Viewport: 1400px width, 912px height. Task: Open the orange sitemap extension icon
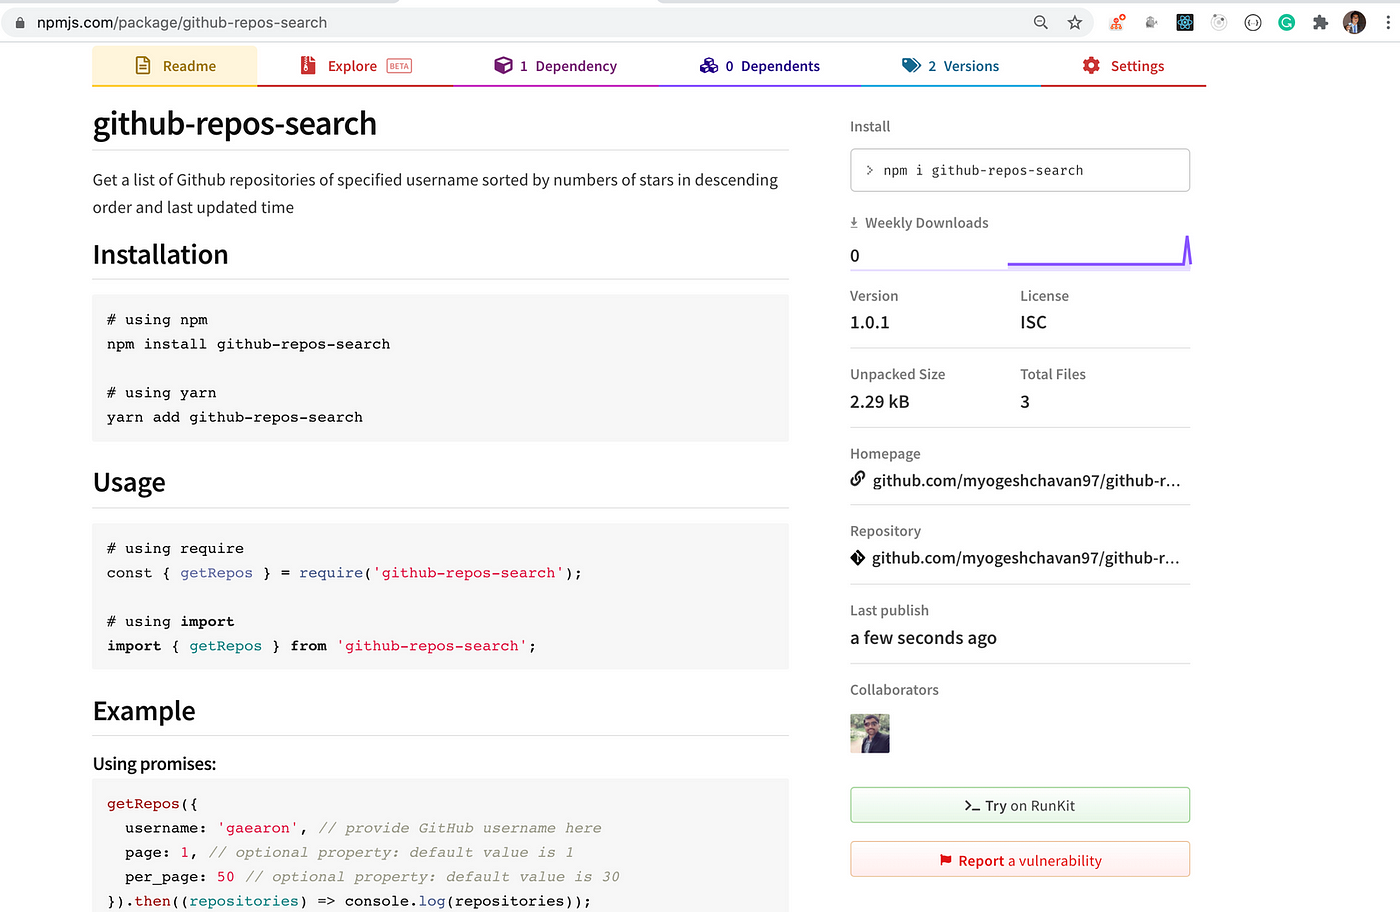click(x=1117, y=22)
